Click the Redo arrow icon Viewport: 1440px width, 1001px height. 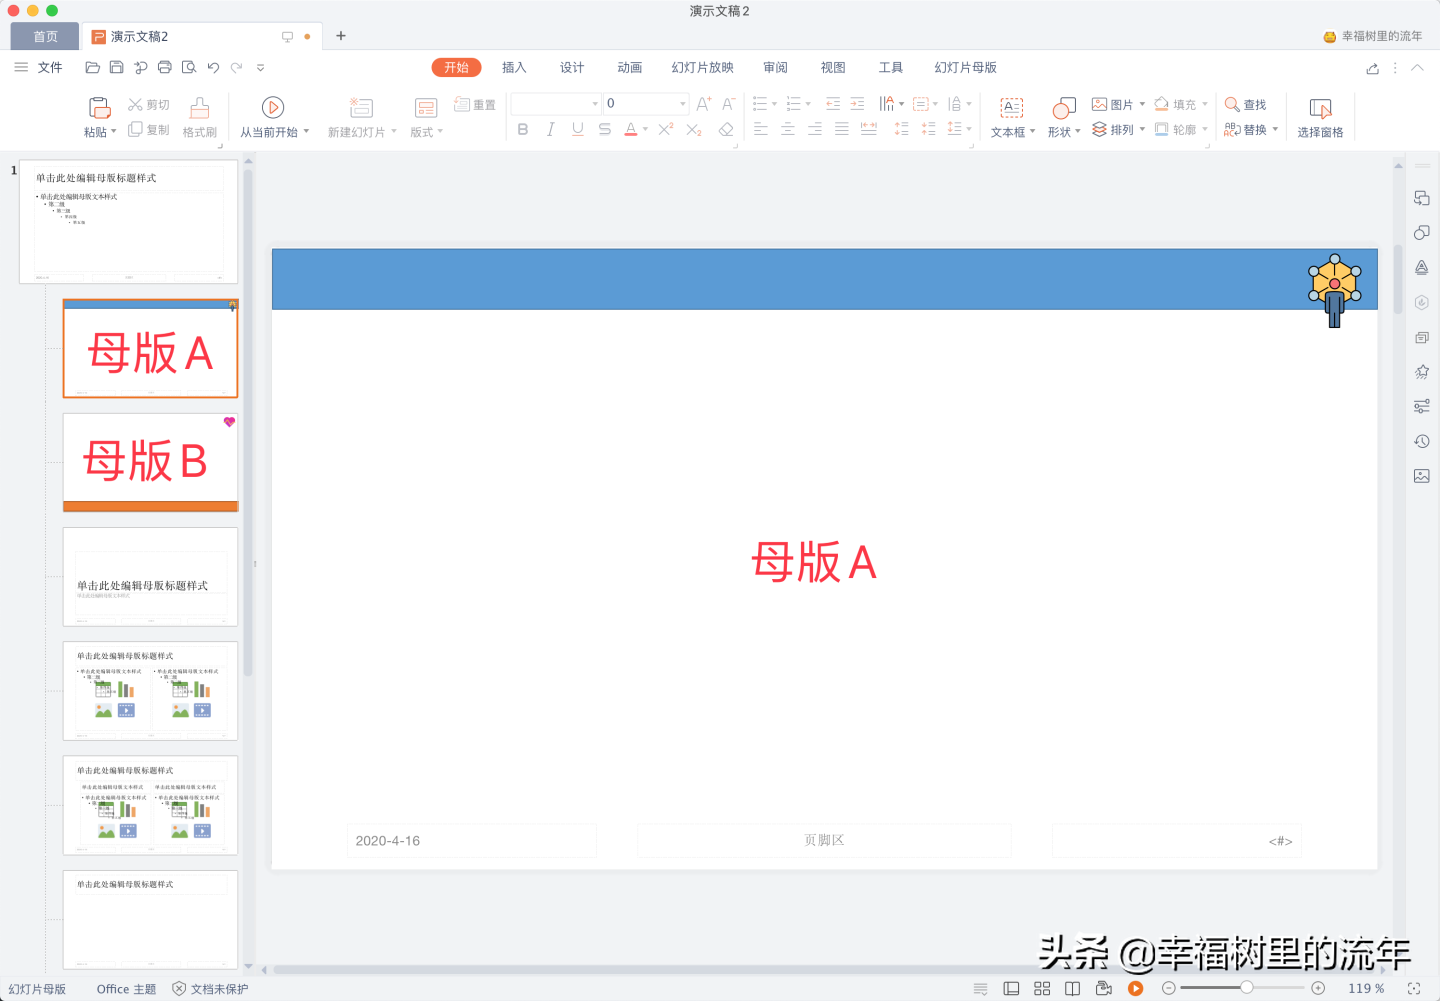click(x=237, y=68)
